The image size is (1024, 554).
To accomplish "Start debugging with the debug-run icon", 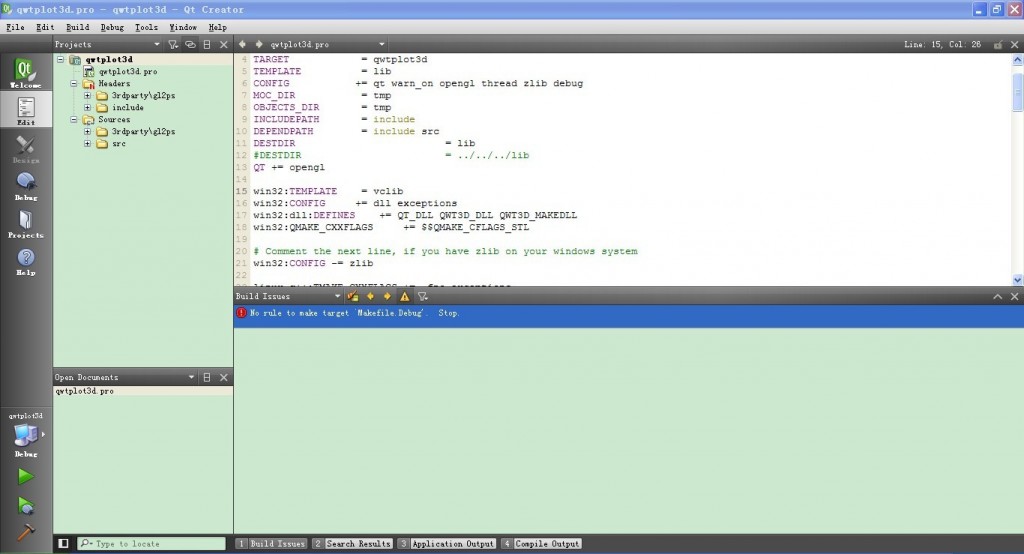I will click(x=26, y=505).
